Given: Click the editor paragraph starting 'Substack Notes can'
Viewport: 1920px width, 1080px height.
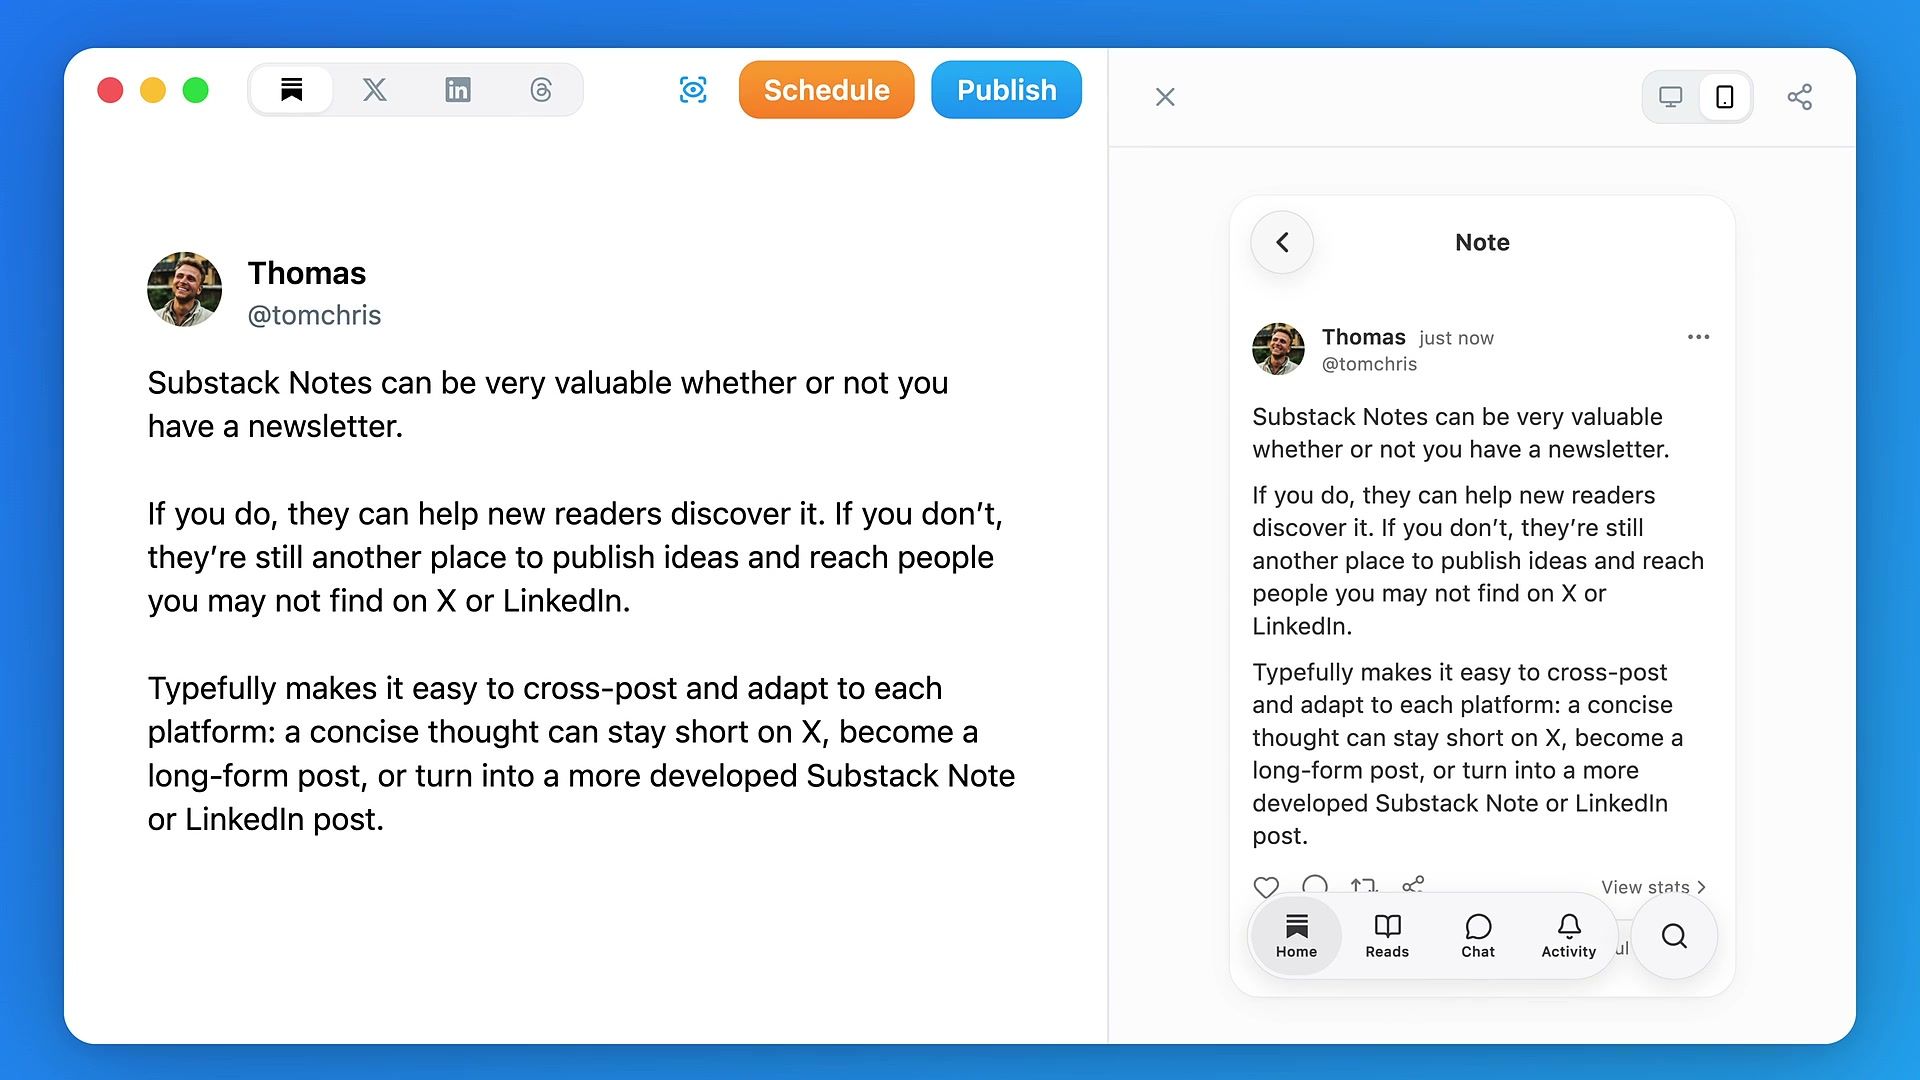Looking at the screenshot, I should click(x=548, y=404).
